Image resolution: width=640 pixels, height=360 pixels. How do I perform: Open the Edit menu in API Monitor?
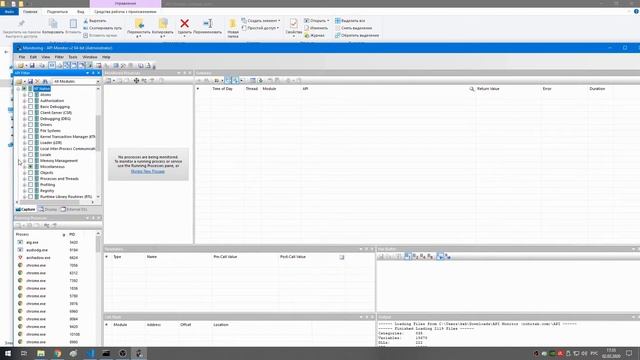coord(33,57)
